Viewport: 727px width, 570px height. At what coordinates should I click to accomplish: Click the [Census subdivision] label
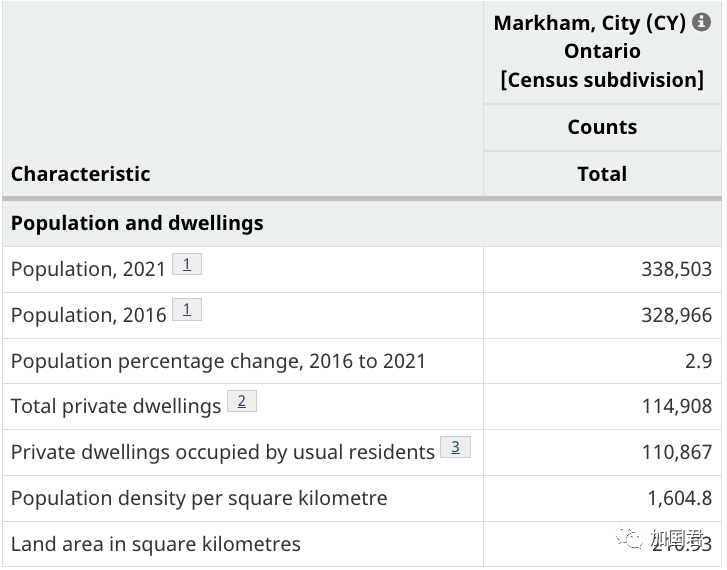(602, 80)
